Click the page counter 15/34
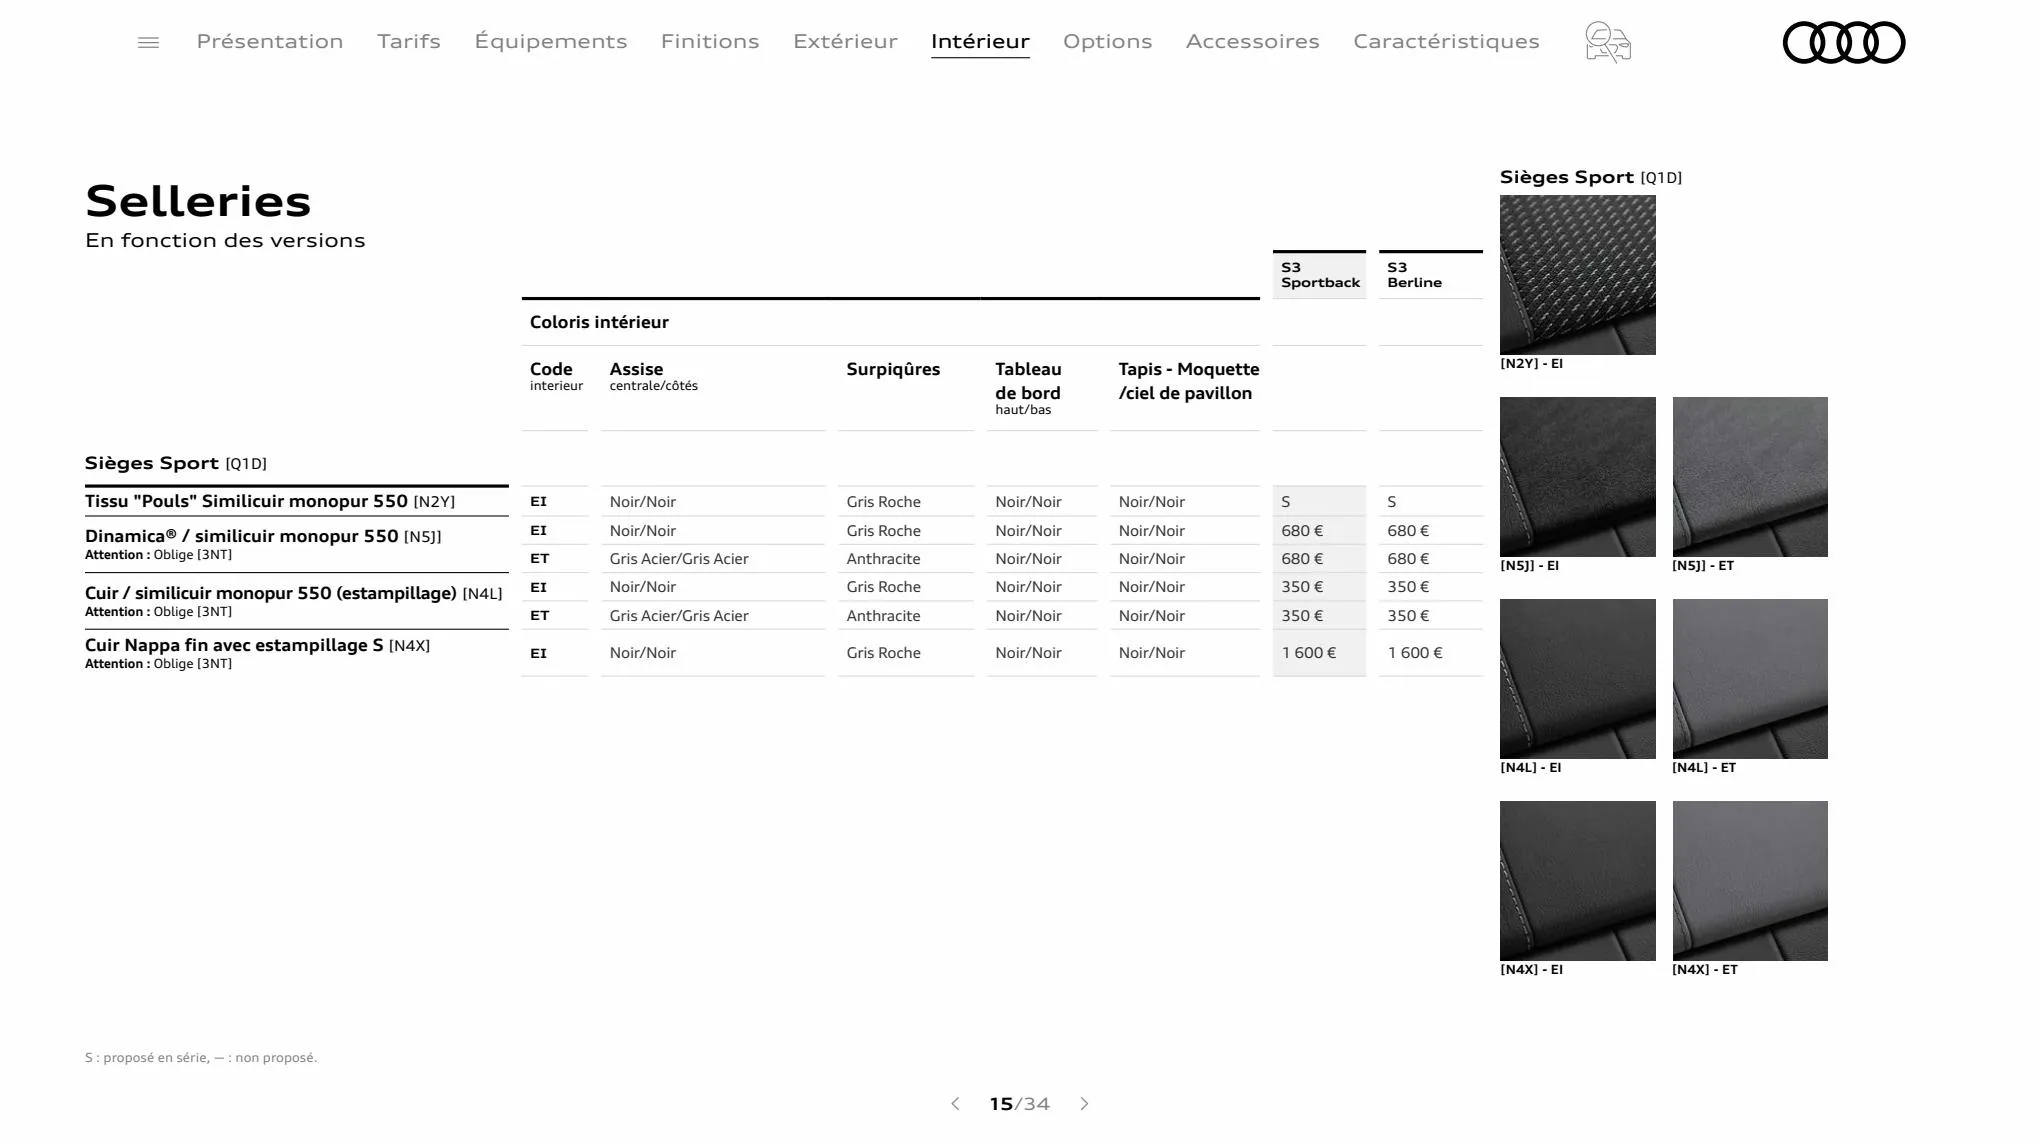This screenshot has width=2040, height=1147. [x=1019, y=1104]
